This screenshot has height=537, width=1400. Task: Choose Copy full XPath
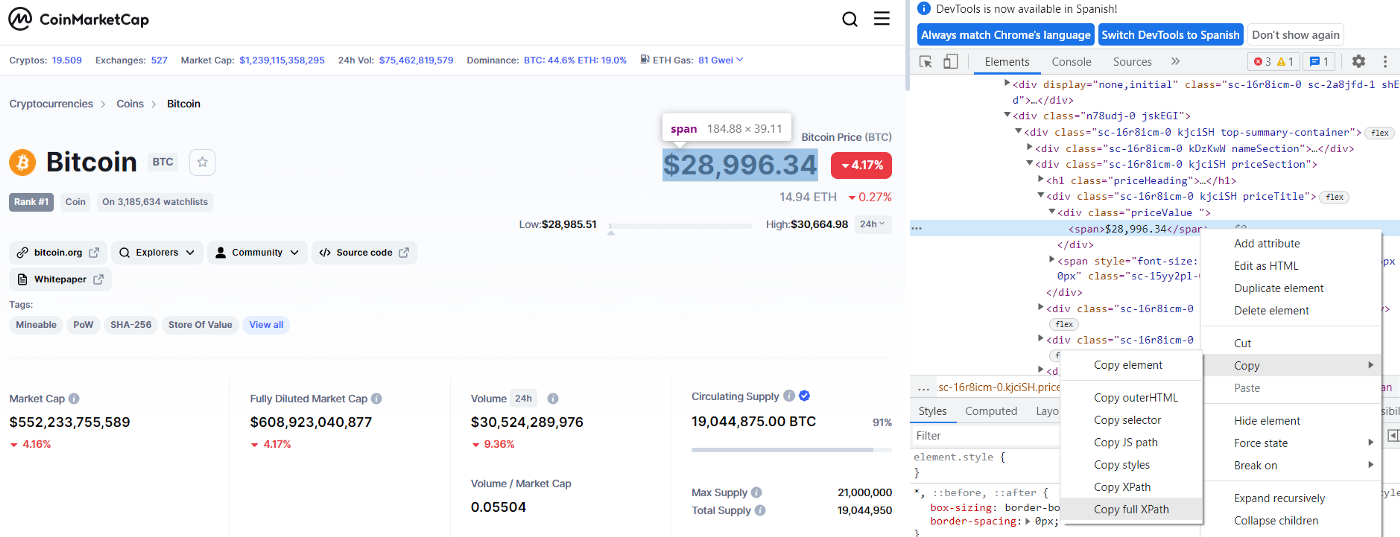[x=1131, y=509]
